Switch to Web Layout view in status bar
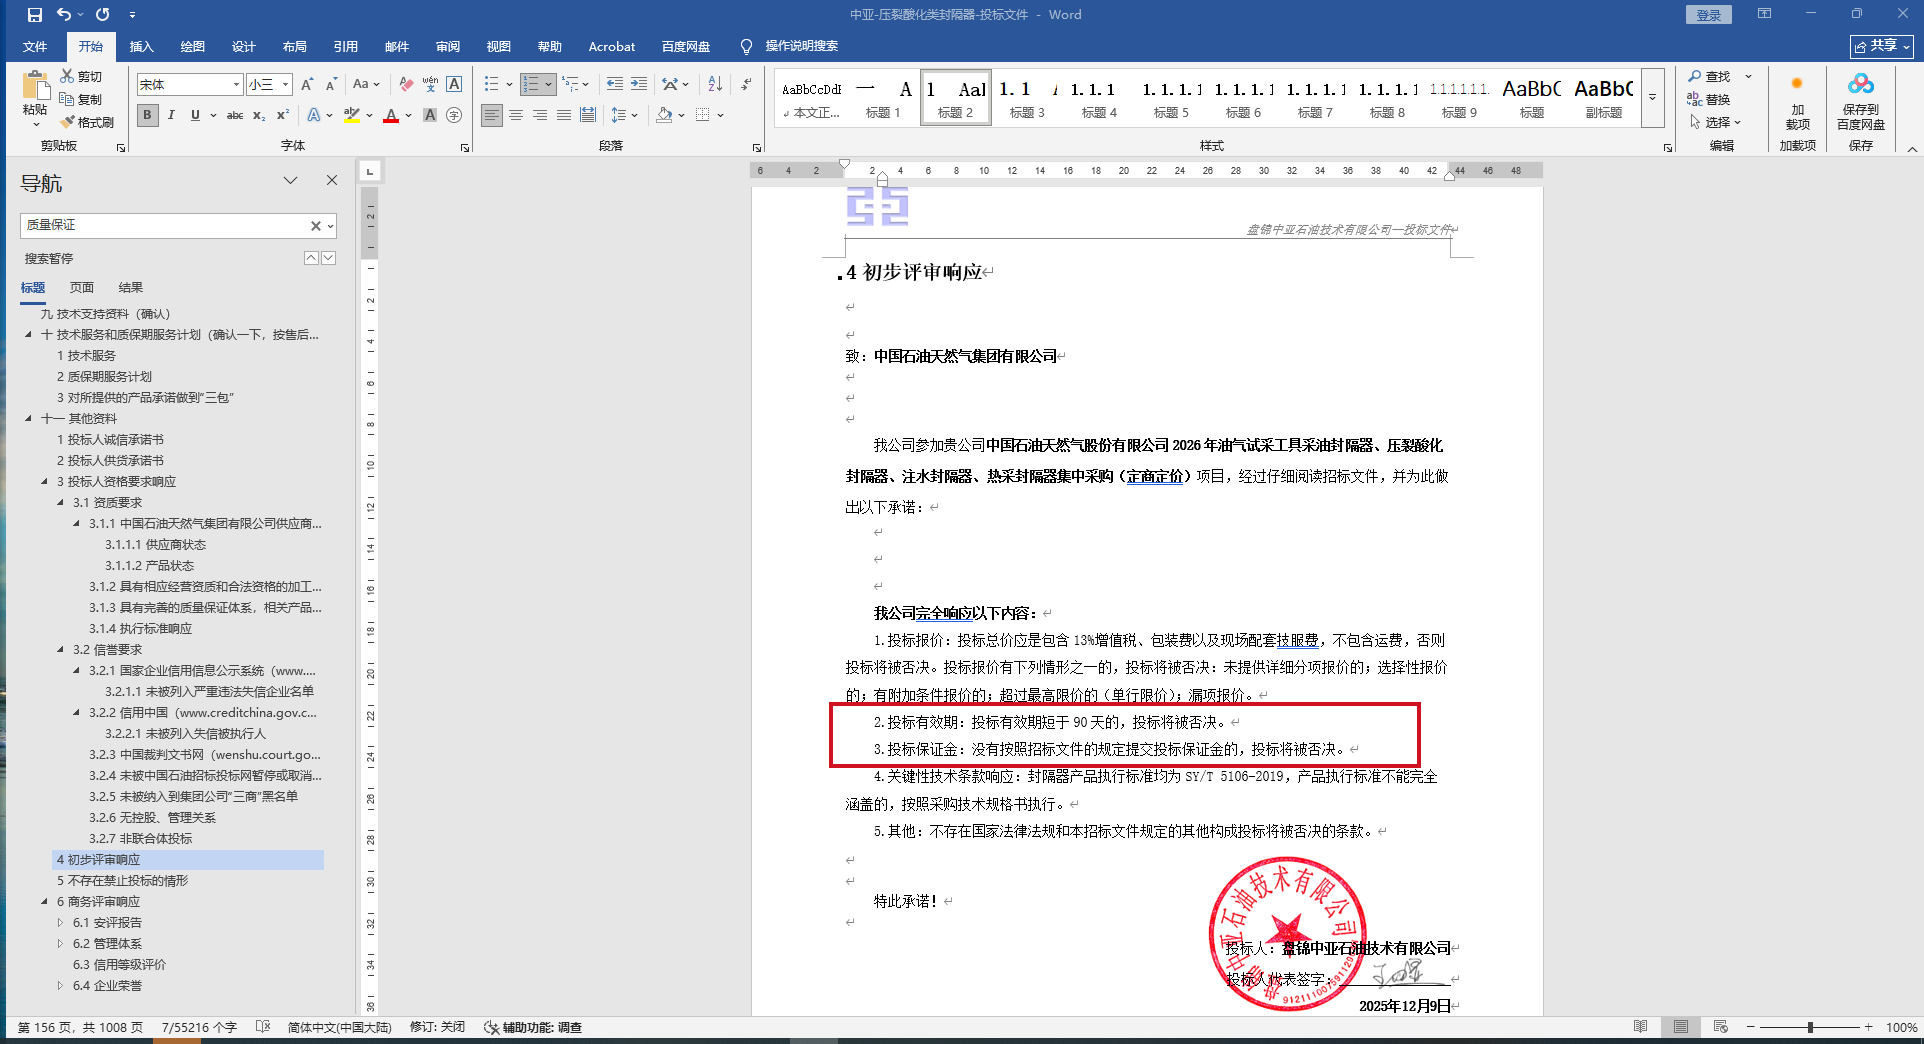Viewport: 1924px width, 1044px height. click(x=1720, y=1027)
